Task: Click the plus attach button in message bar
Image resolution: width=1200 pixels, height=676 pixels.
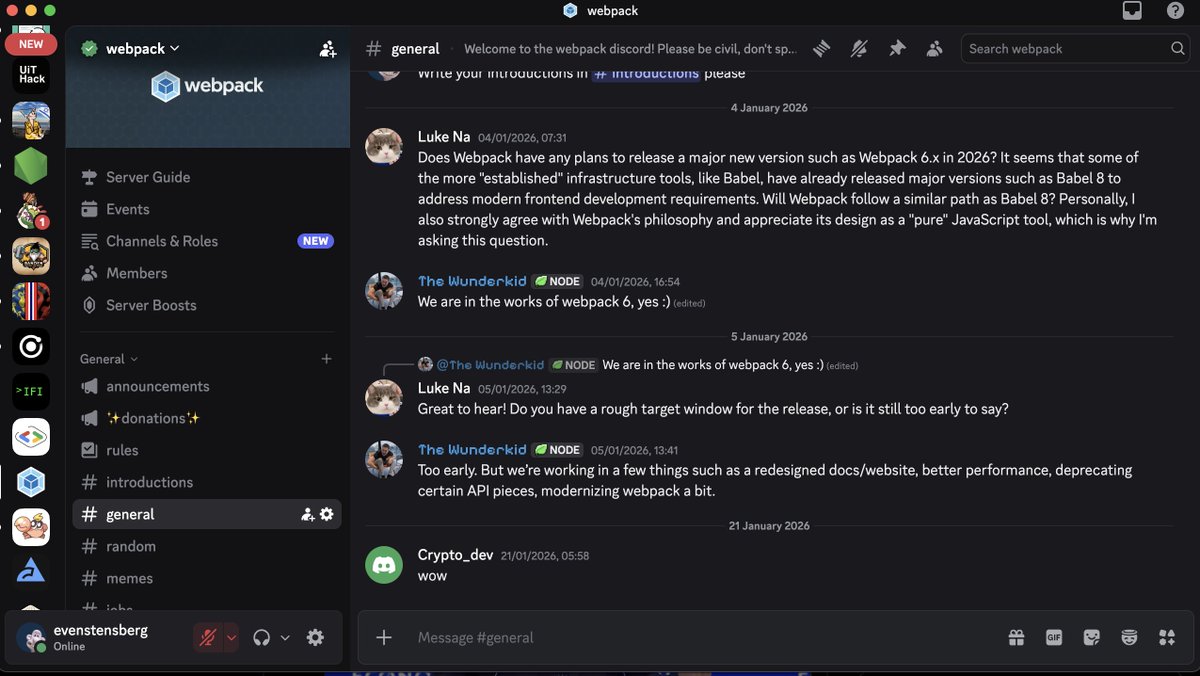Action: [384, 637]
